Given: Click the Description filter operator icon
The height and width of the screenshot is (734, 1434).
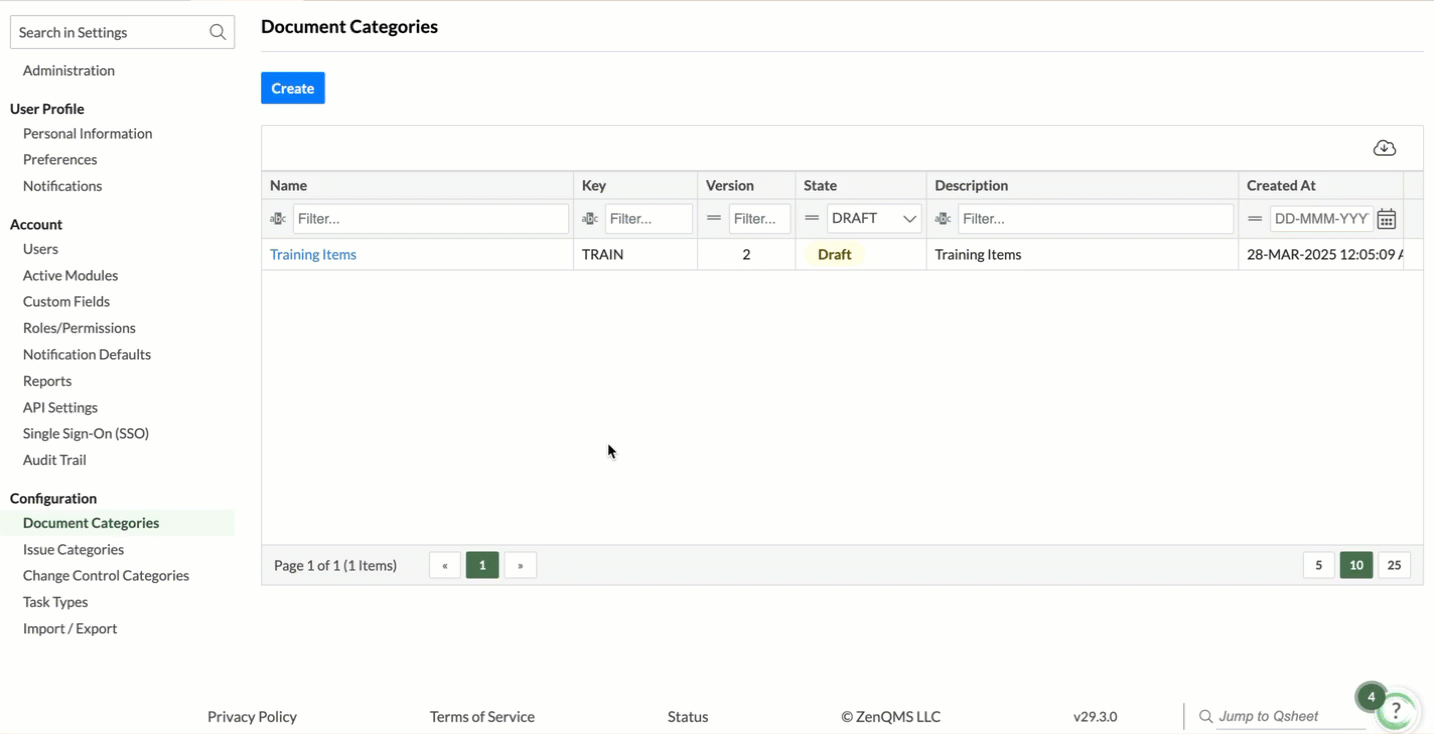Looking at the screenshot, I should [943, 219].
